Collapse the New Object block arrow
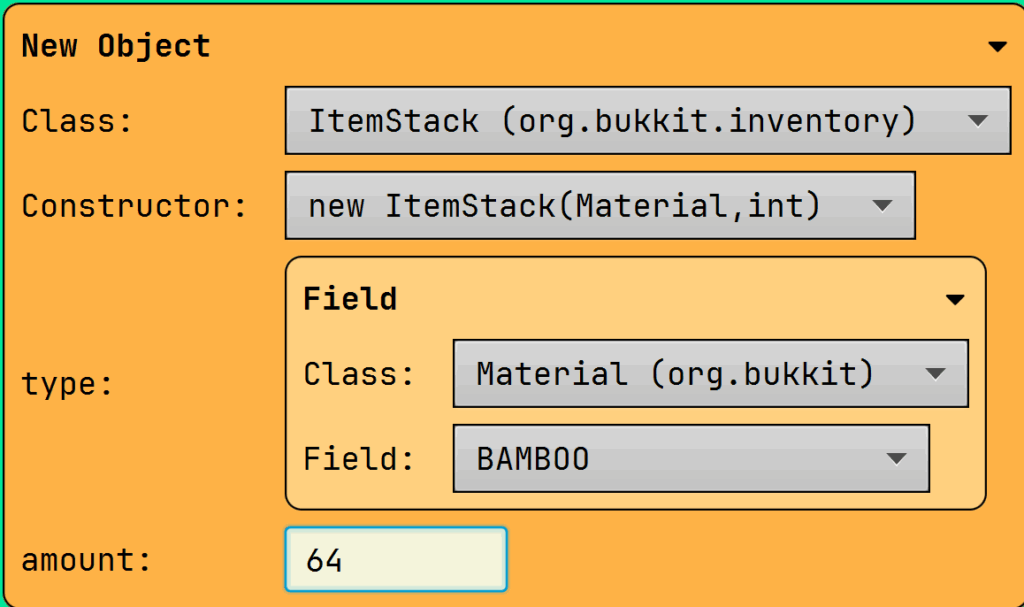The width and height of the screenshot is (1024, 607). coord(996,47)
